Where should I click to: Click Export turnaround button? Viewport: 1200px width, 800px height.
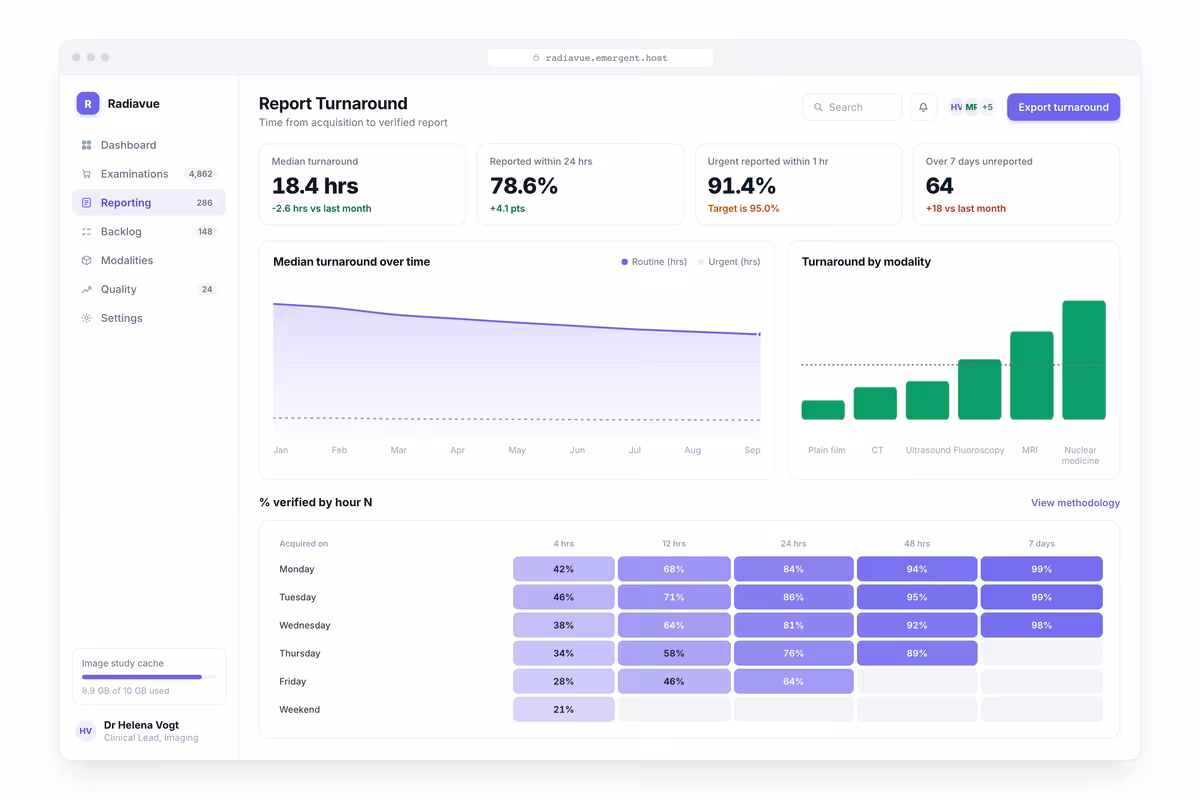click(1063, 107)
